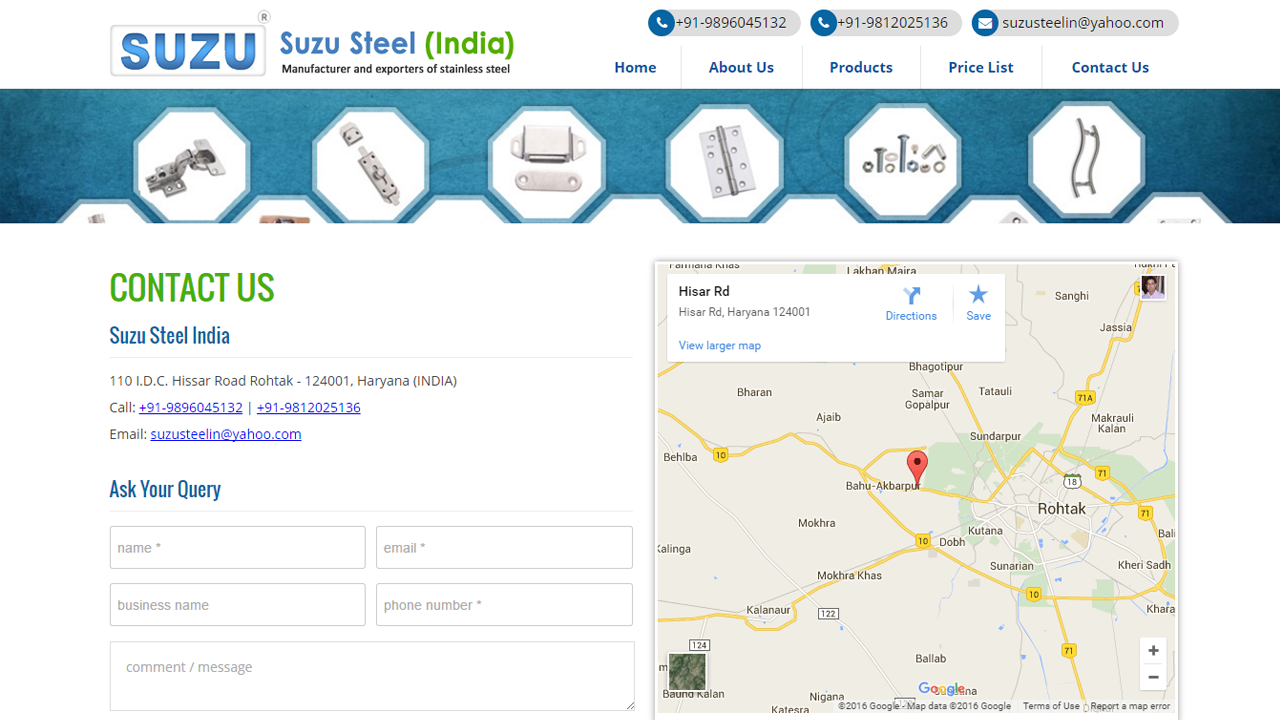Image resolution: width=1280 pixels, height=720 pixels.
Task: Click the screws and bolts product image
Action: (x=902, y=162)
